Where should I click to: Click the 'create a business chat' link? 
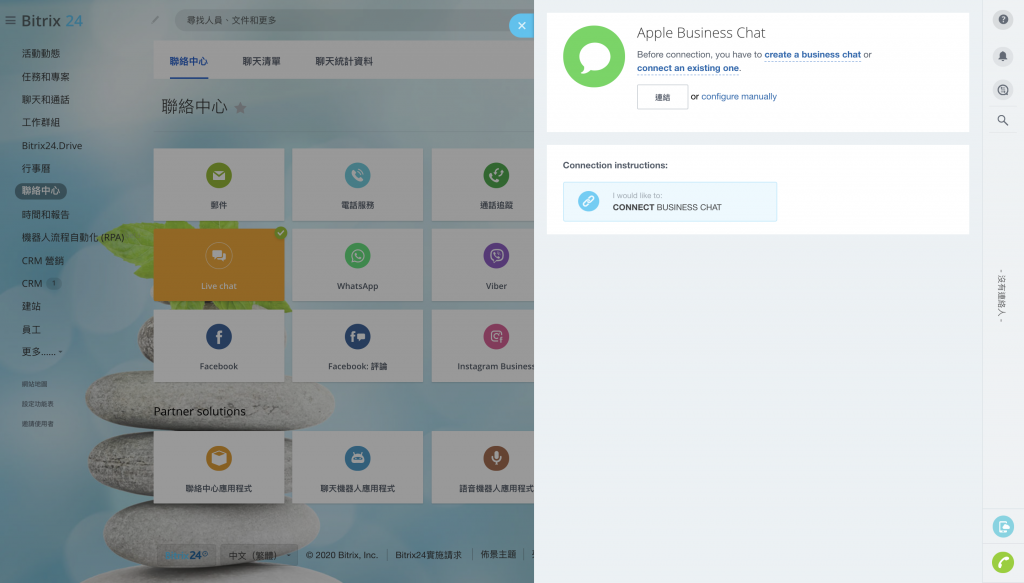(x=812, y=55)
